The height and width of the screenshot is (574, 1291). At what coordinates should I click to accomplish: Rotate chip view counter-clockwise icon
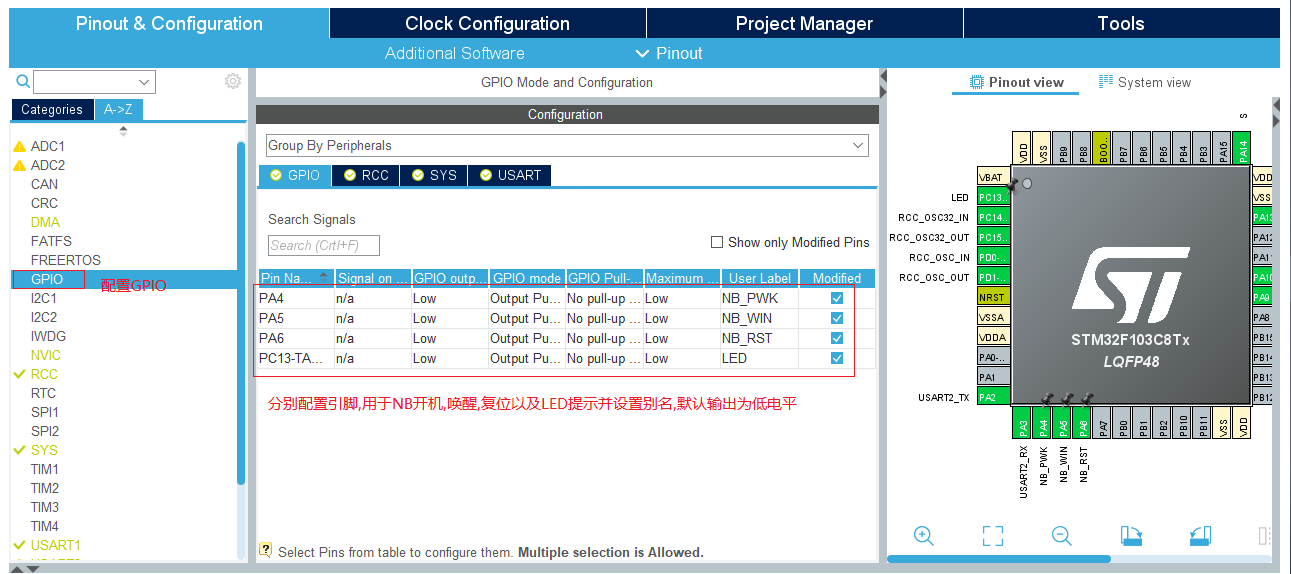pyautogui.click(x=1200, y=536)
